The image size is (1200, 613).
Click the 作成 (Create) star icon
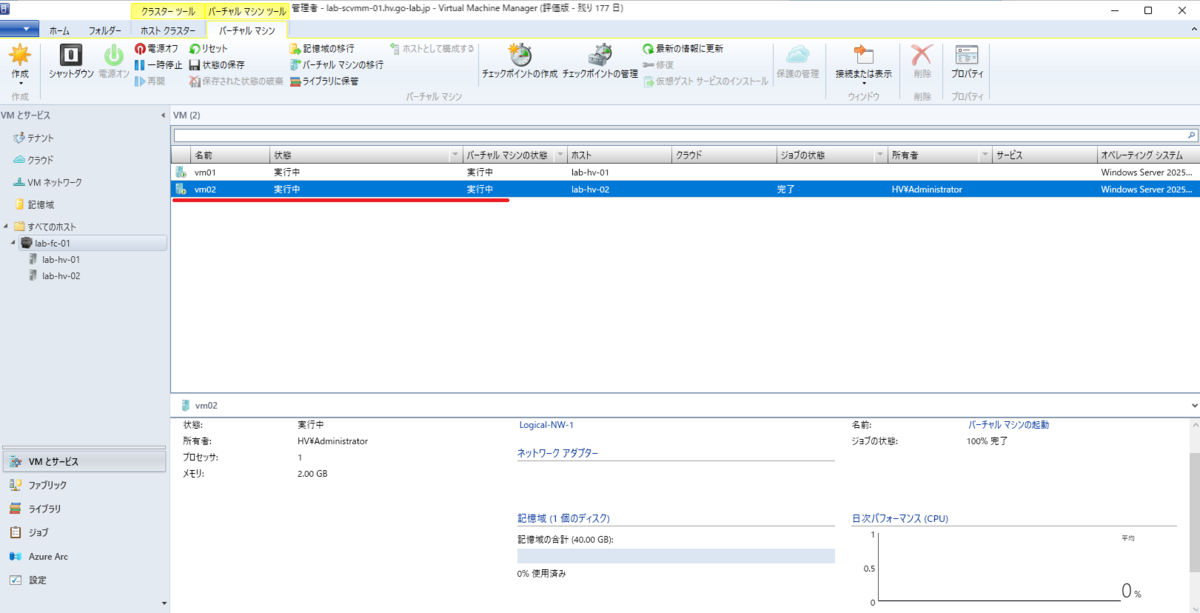[20, 55]
